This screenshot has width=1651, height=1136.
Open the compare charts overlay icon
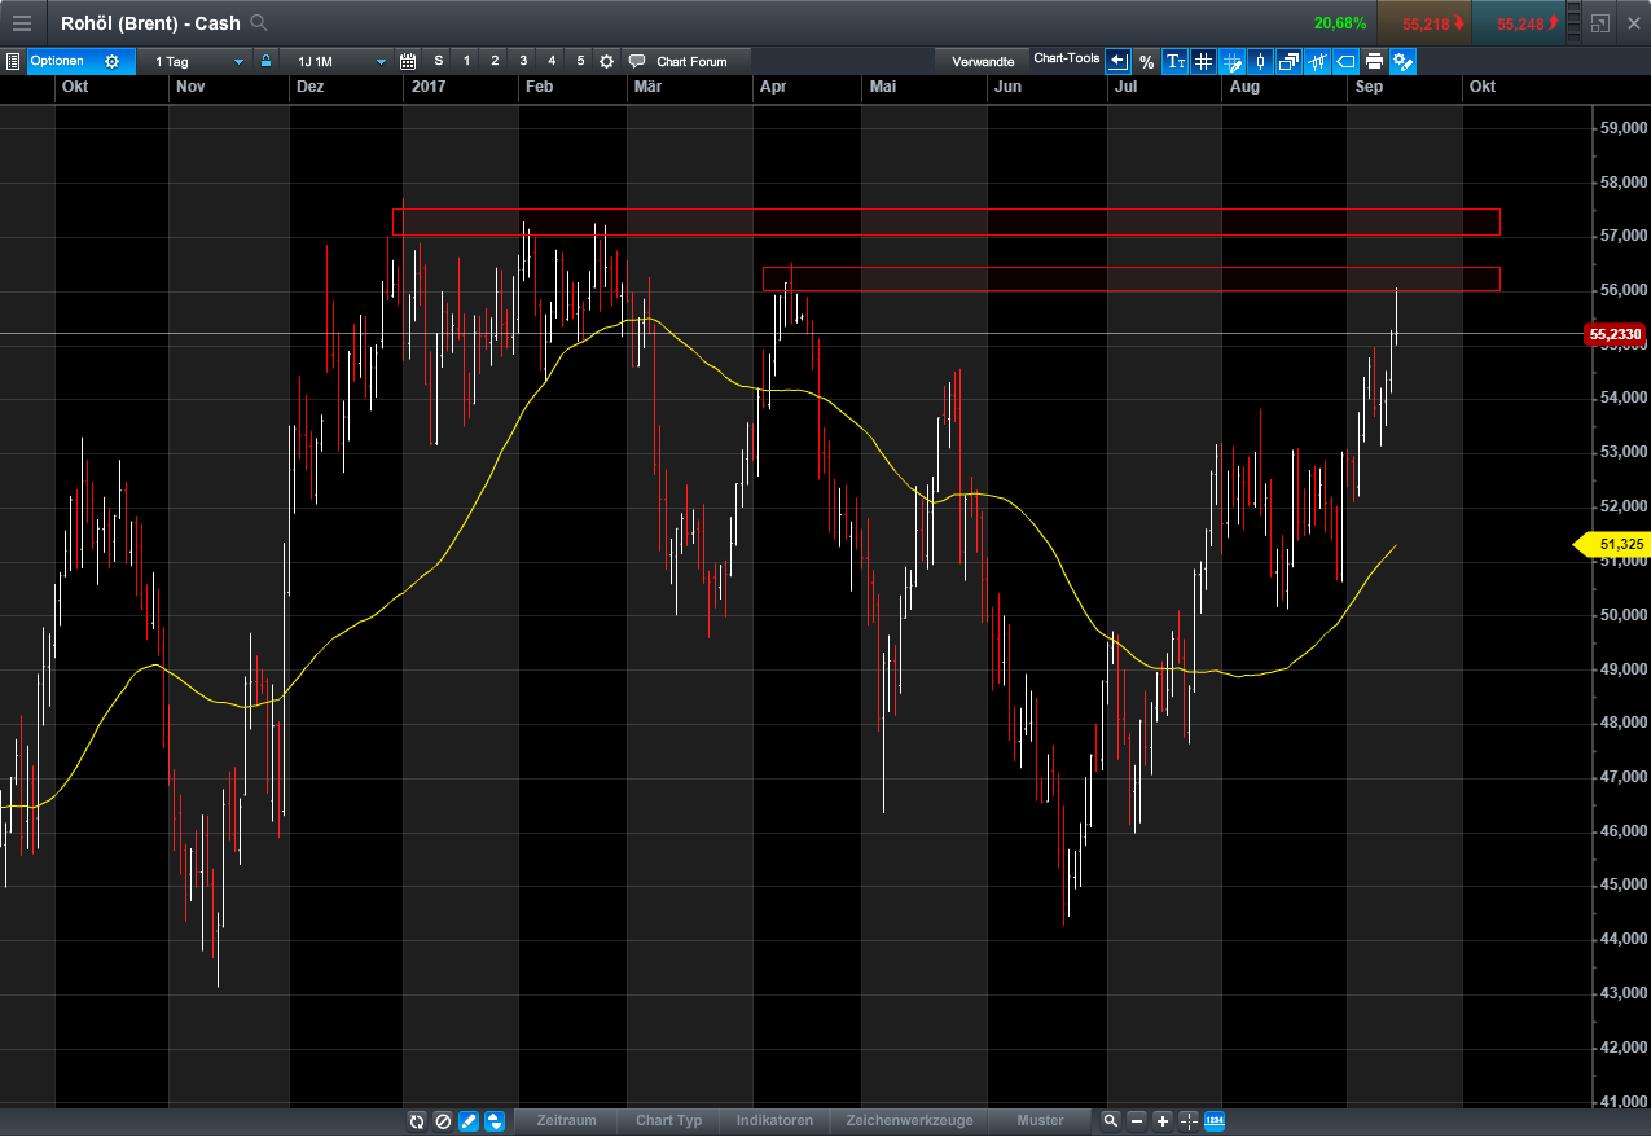tap(1288, 61)
